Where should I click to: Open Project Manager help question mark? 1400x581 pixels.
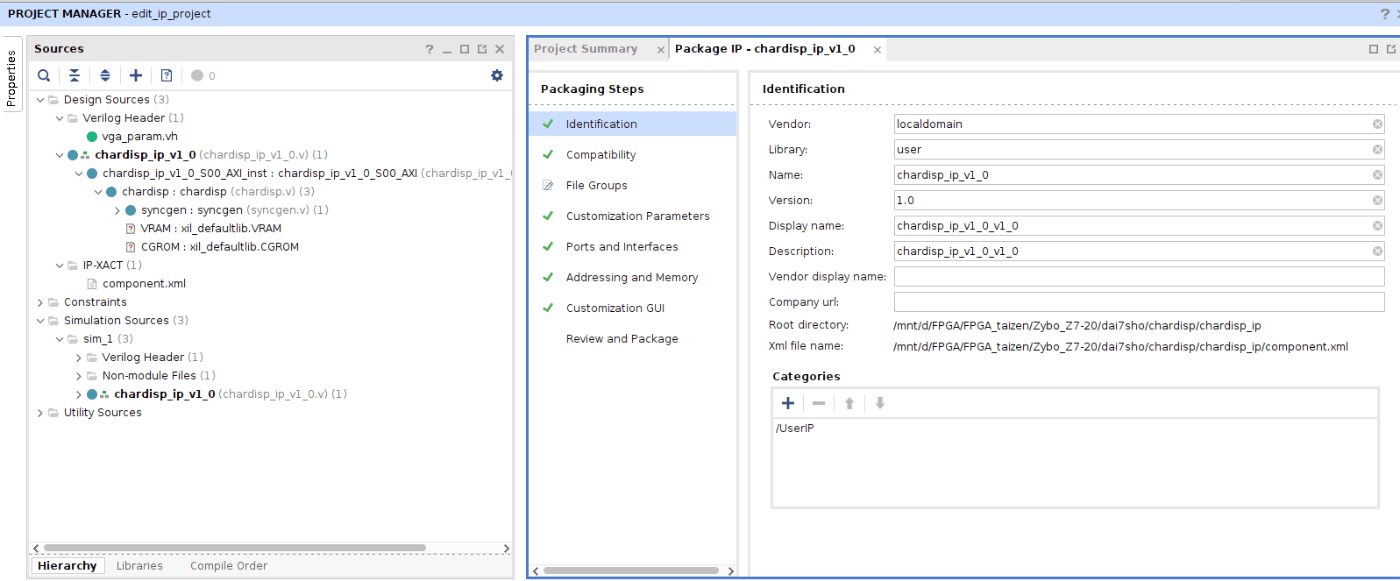[1384, 14]
